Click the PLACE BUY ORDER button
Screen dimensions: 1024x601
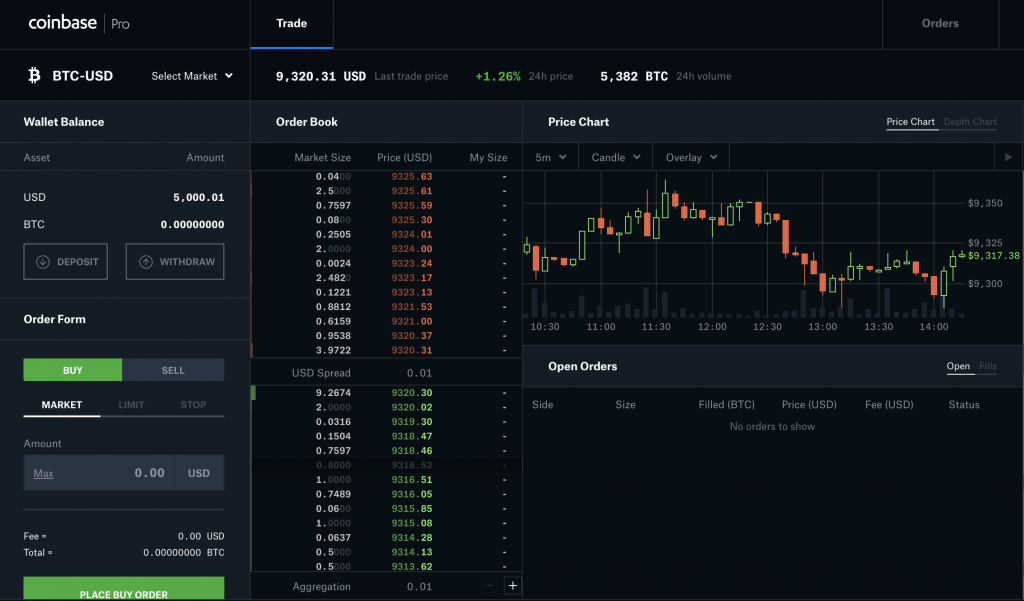pyautogui.click(x=124, y=589)
